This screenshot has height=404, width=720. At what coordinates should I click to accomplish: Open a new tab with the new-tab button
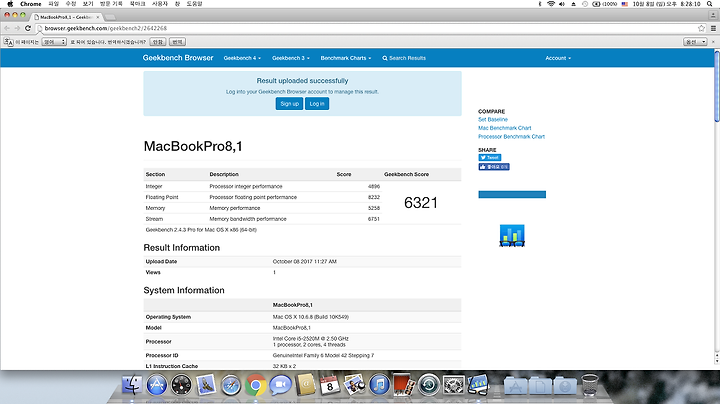110,17
